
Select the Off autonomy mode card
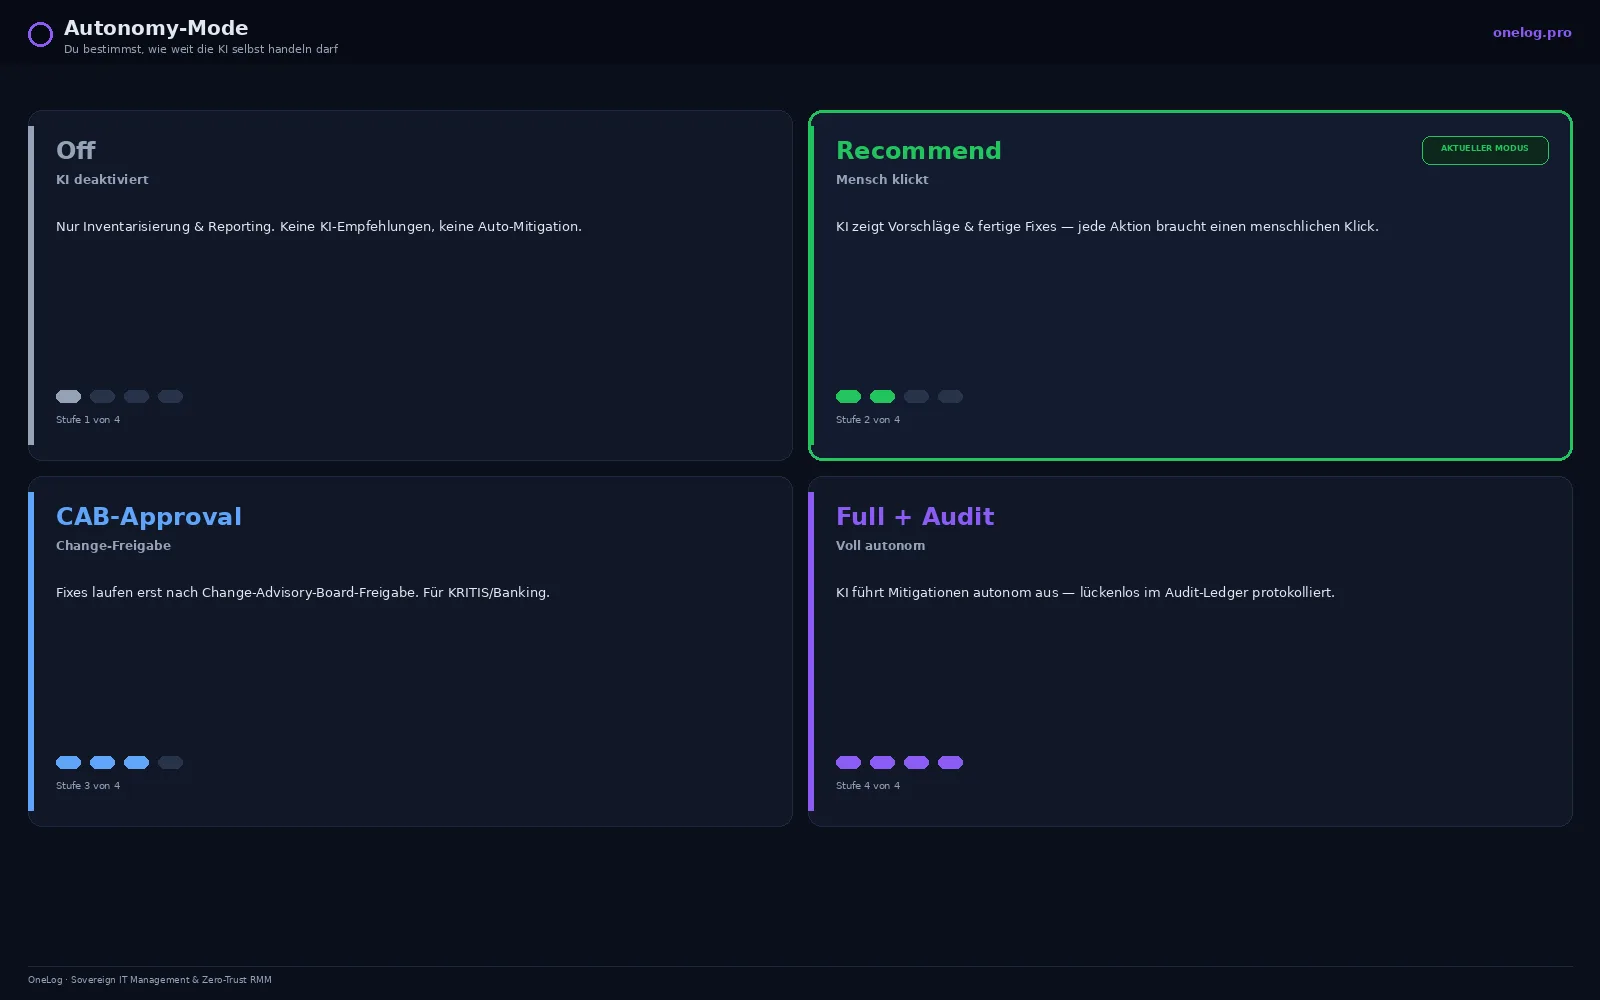[x=410, y=285]
